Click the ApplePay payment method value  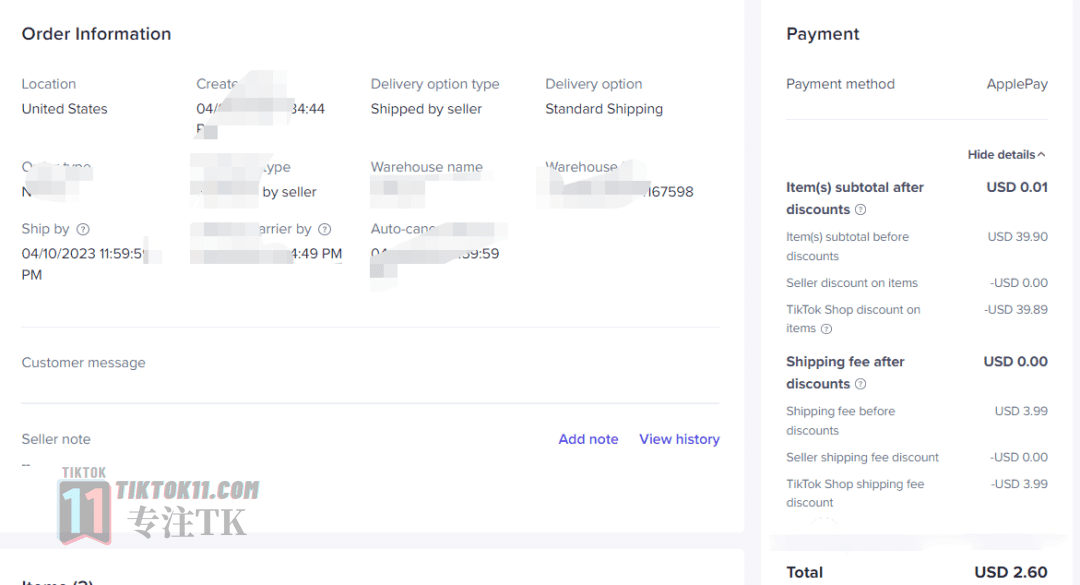[x=1017, y=84]
